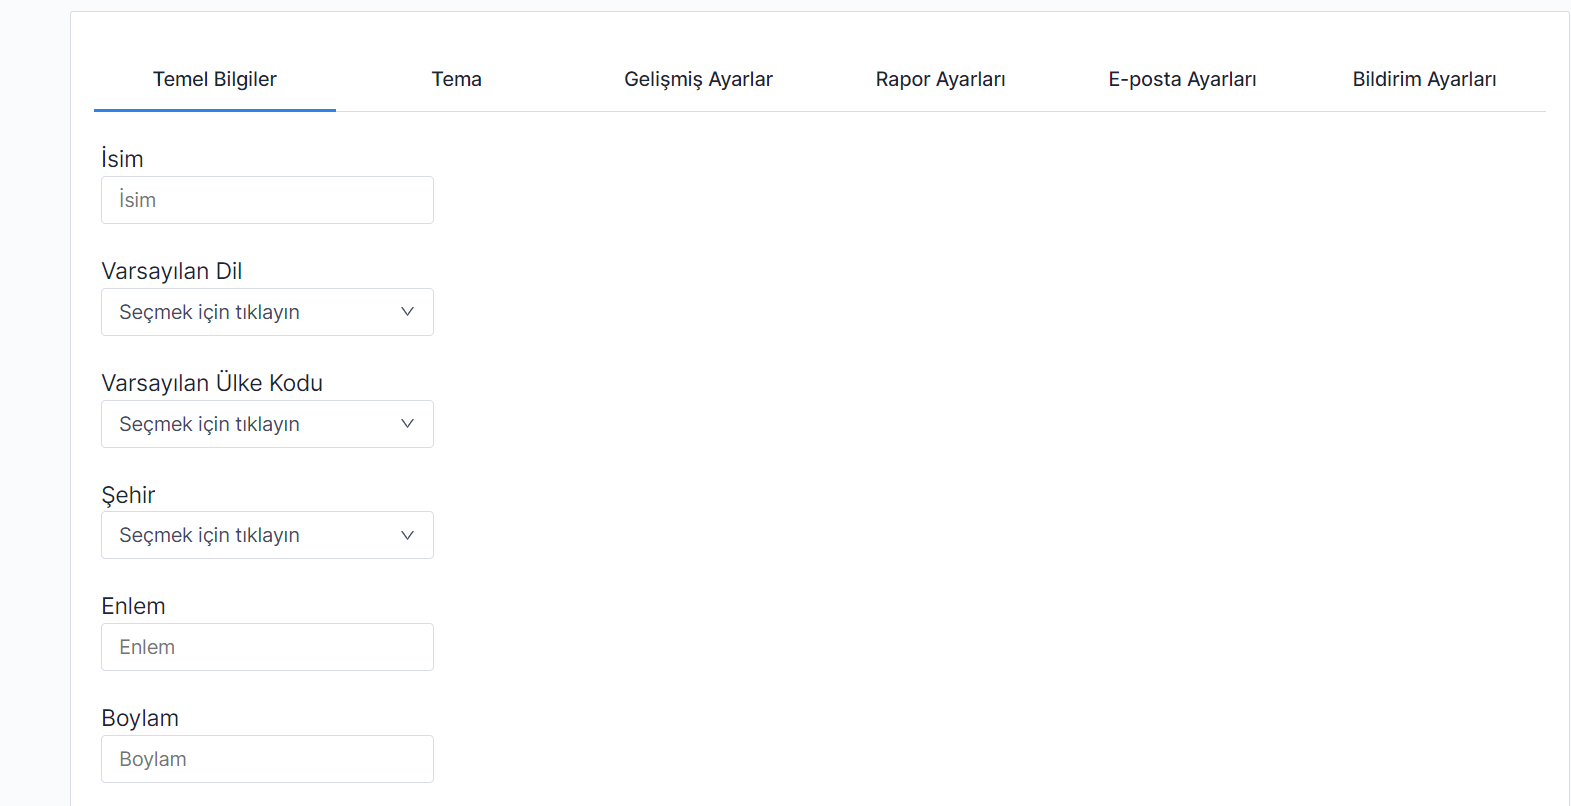Screen dimensions: 1571x806
Task: Select the Rapor Ayarları tab
Action: 940,79
